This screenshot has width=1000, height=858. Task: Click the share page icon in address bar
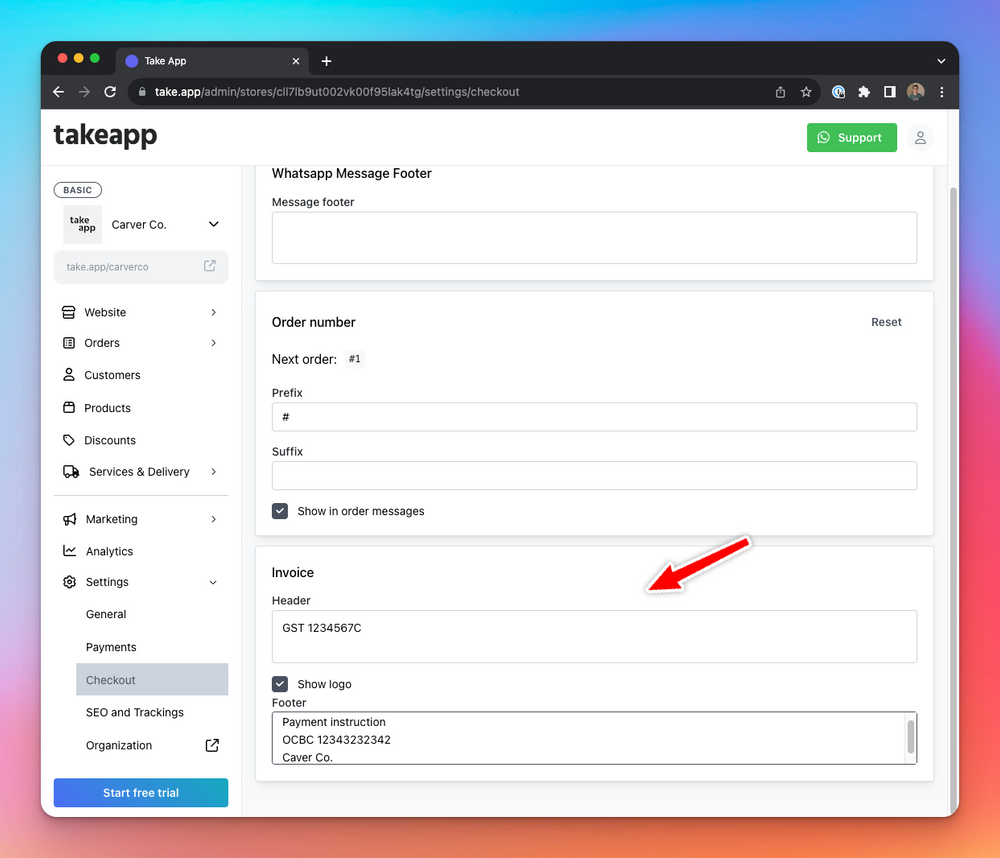[x=780, y=92]
